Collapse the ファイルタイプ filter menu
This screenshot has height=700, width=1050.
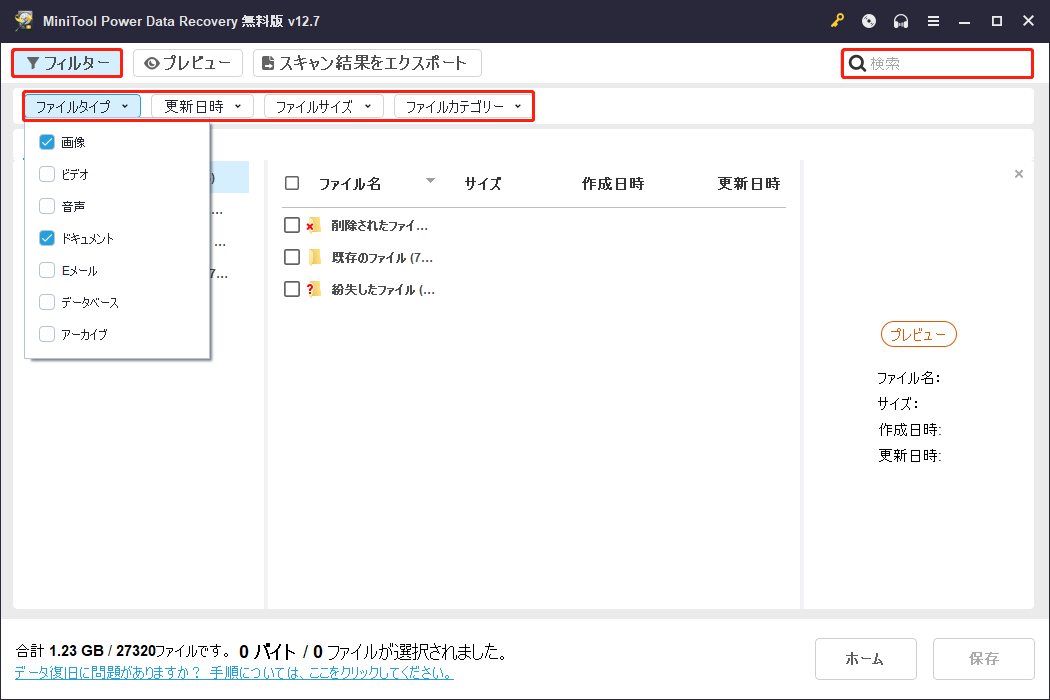tap(81, 106)
